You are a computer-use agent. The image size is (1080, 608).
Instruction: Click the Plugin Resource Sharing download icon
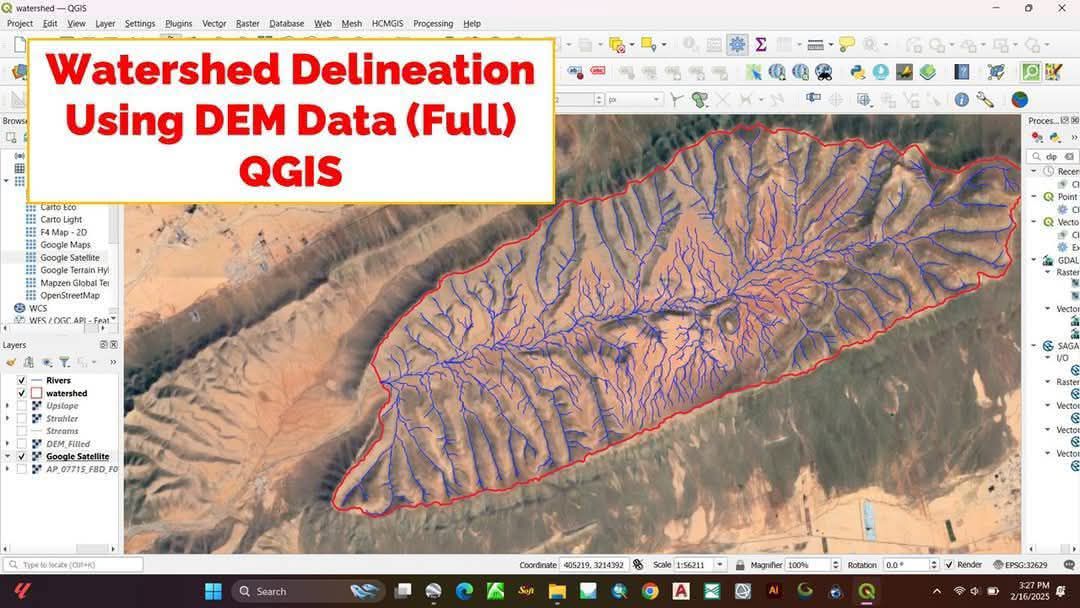880,72
